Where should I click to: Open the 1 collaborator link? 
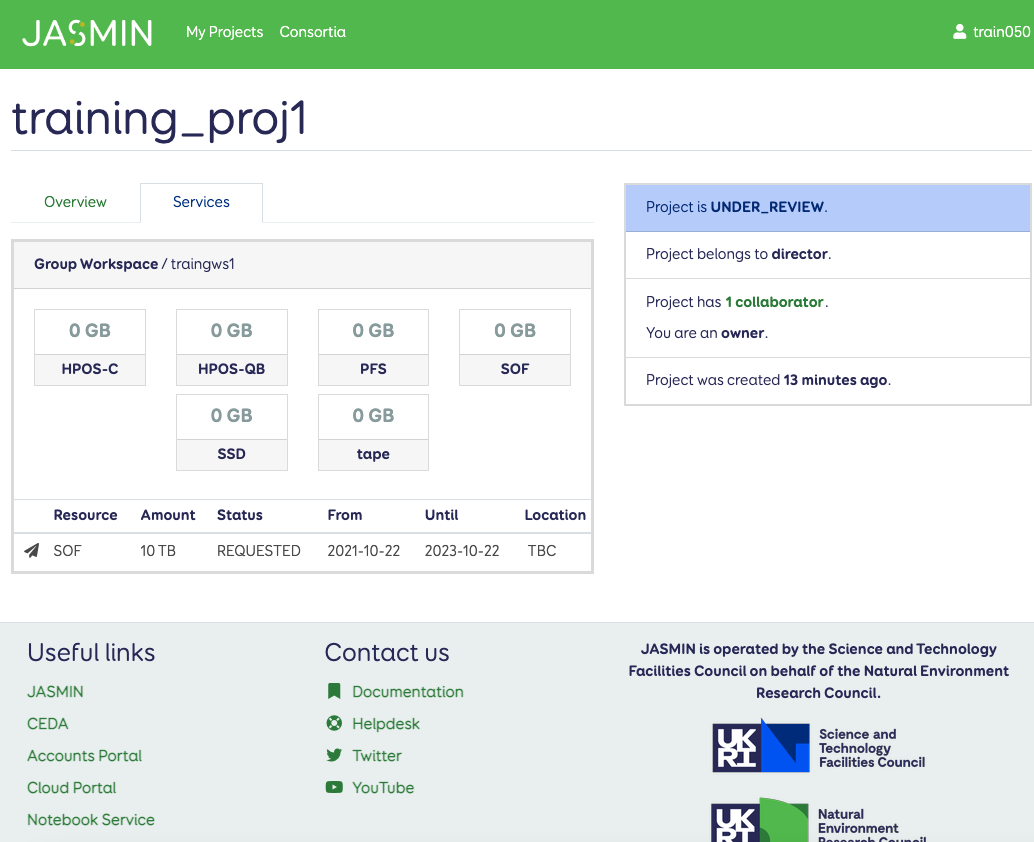pyautogui.click(x=774, y=302)
